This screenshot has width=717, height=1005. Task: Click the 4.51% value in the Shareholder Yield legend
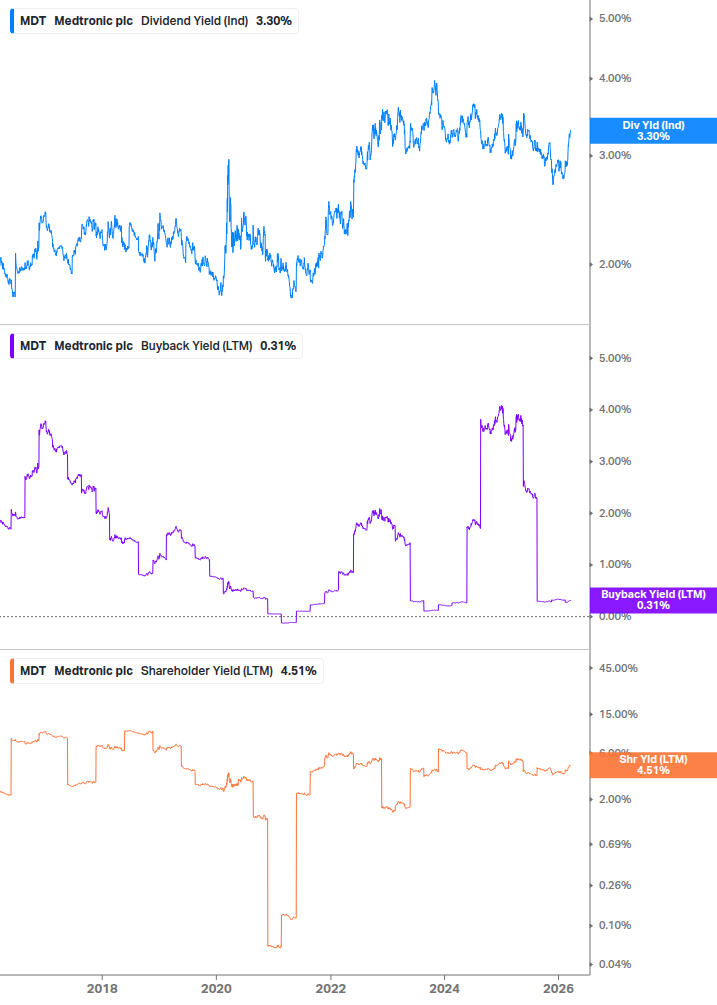click(299, 670)
